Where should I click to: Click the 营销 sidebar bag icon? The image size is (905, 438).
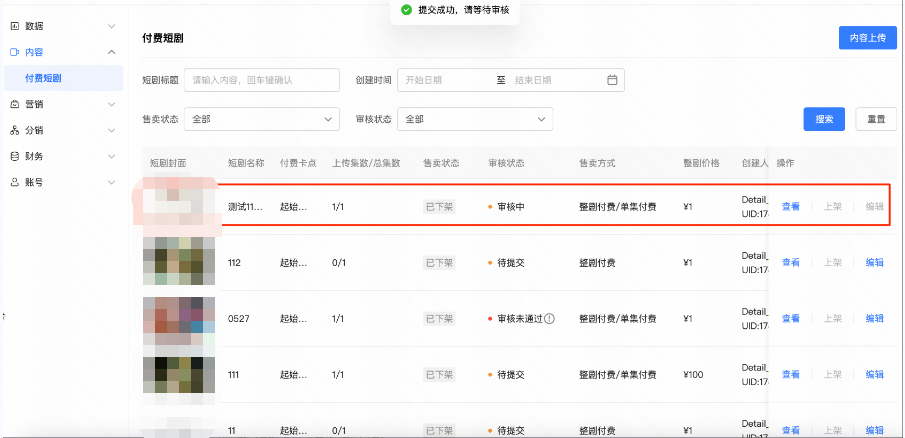pyautogui.click(x=15, y=104)
